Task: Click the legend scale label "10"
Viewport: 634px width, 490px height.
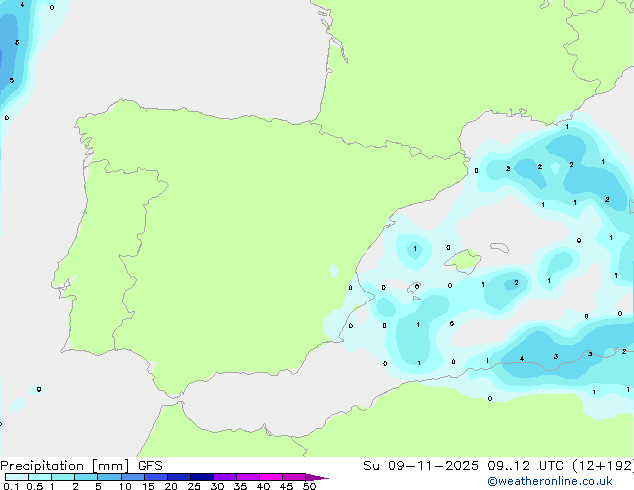Action: click(125, 486)
